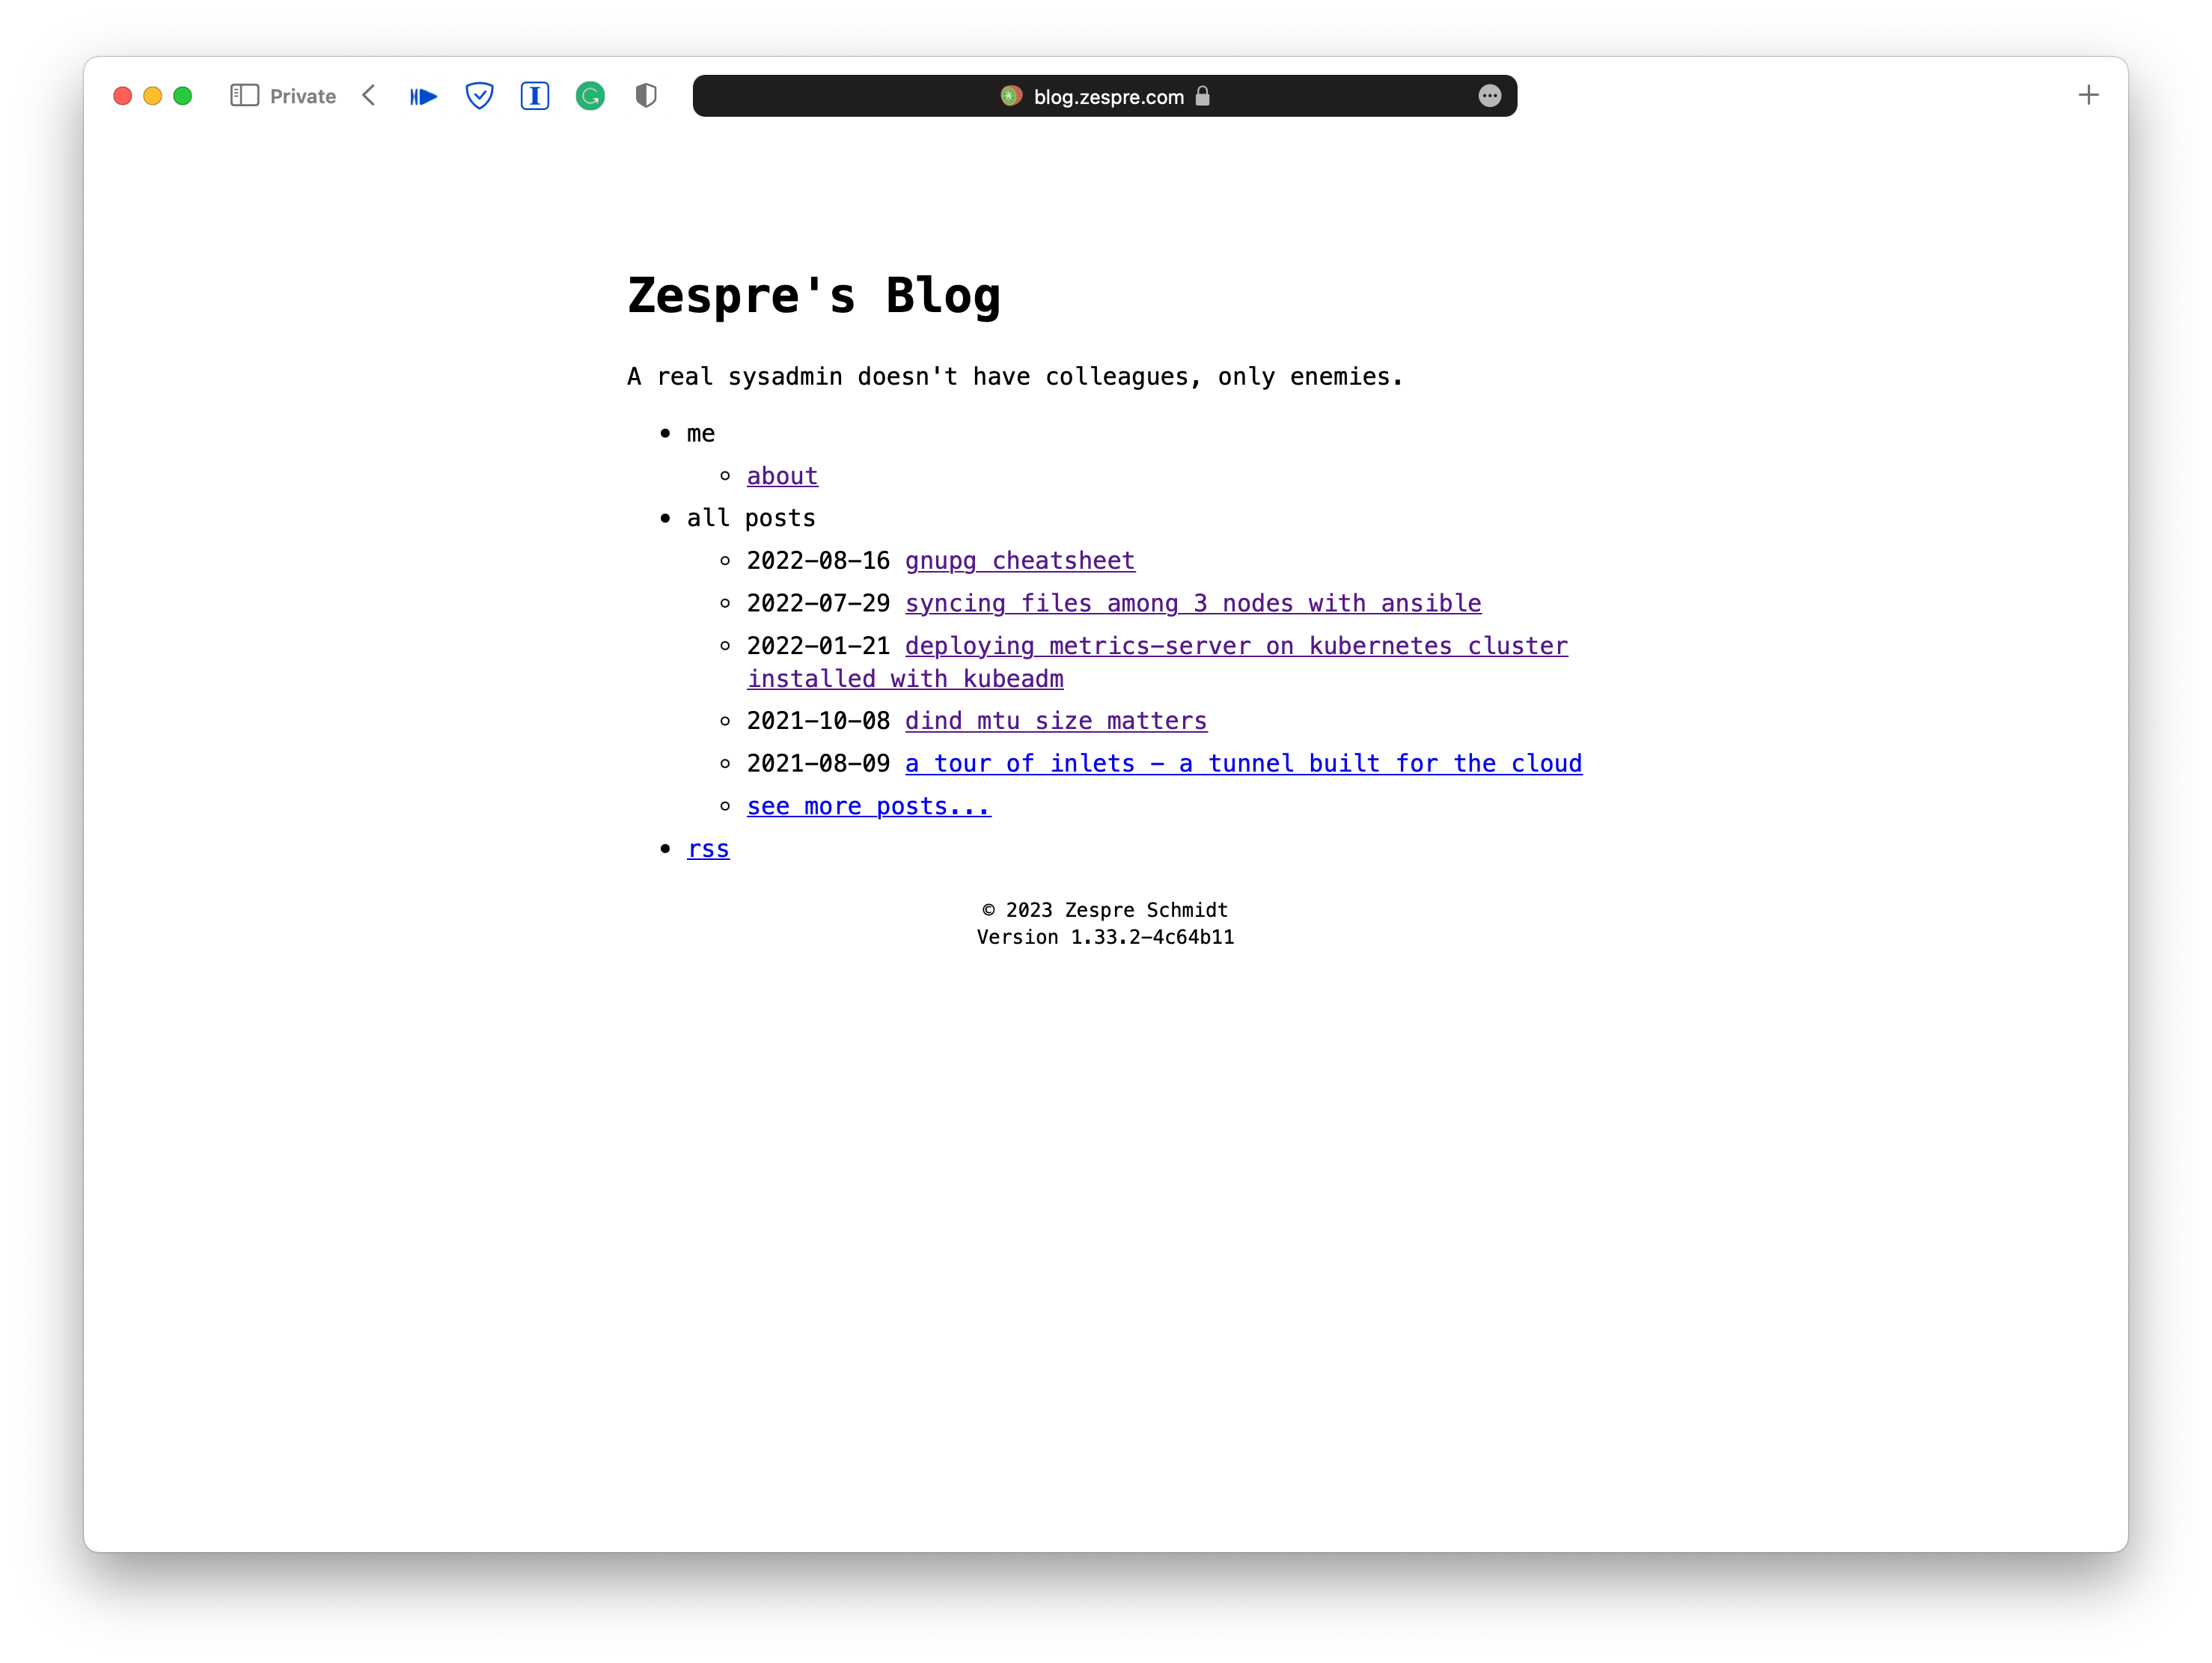The width and height of the screenshot is (2212, 1663).
Task: Open the dind mtu size matters post
Action: (x=1055, y=721)
